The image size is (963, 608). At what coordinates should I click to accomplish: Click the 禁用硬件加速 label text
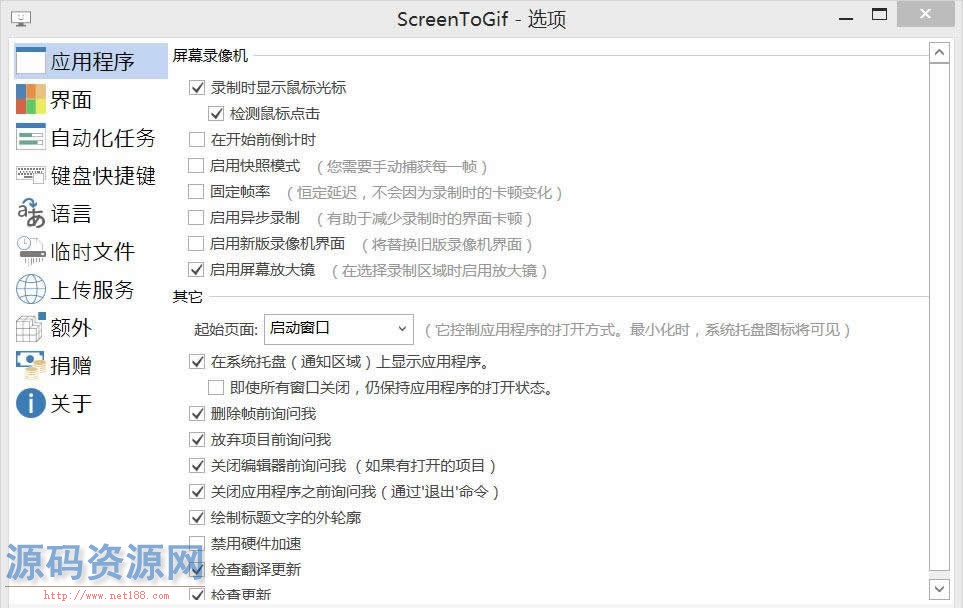[x=256, y=544]
